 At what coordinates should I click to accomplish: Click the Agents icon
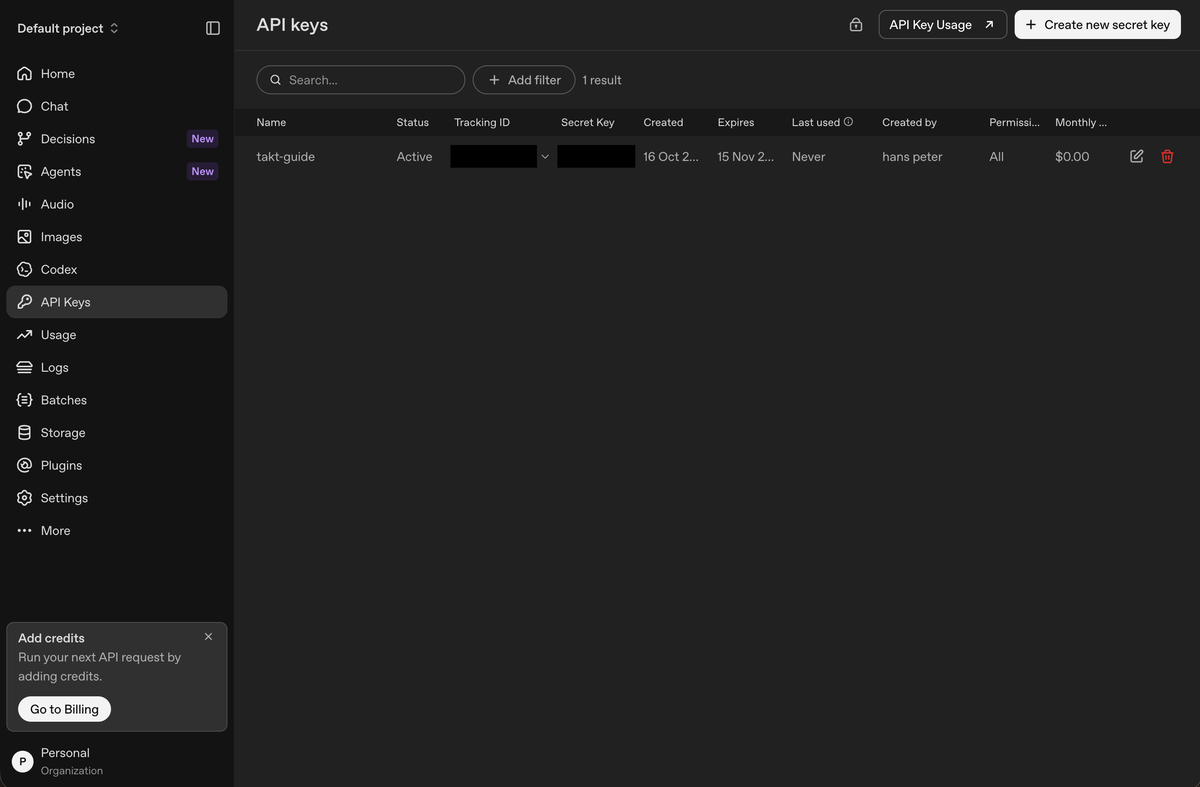click(25, 172)
